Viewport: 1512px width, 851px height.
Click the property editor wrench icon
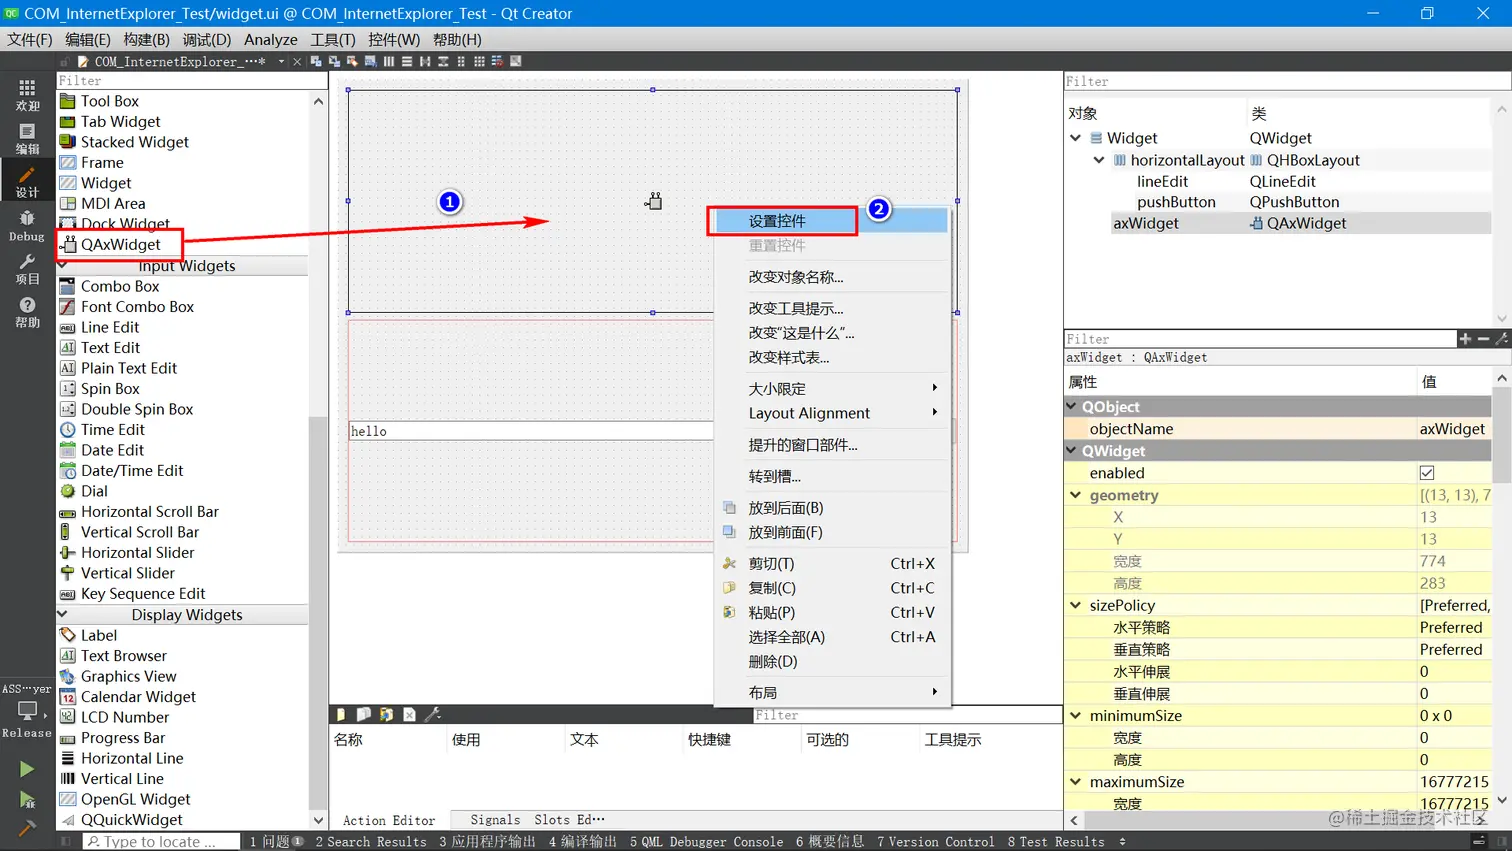tap(1501, 339)
